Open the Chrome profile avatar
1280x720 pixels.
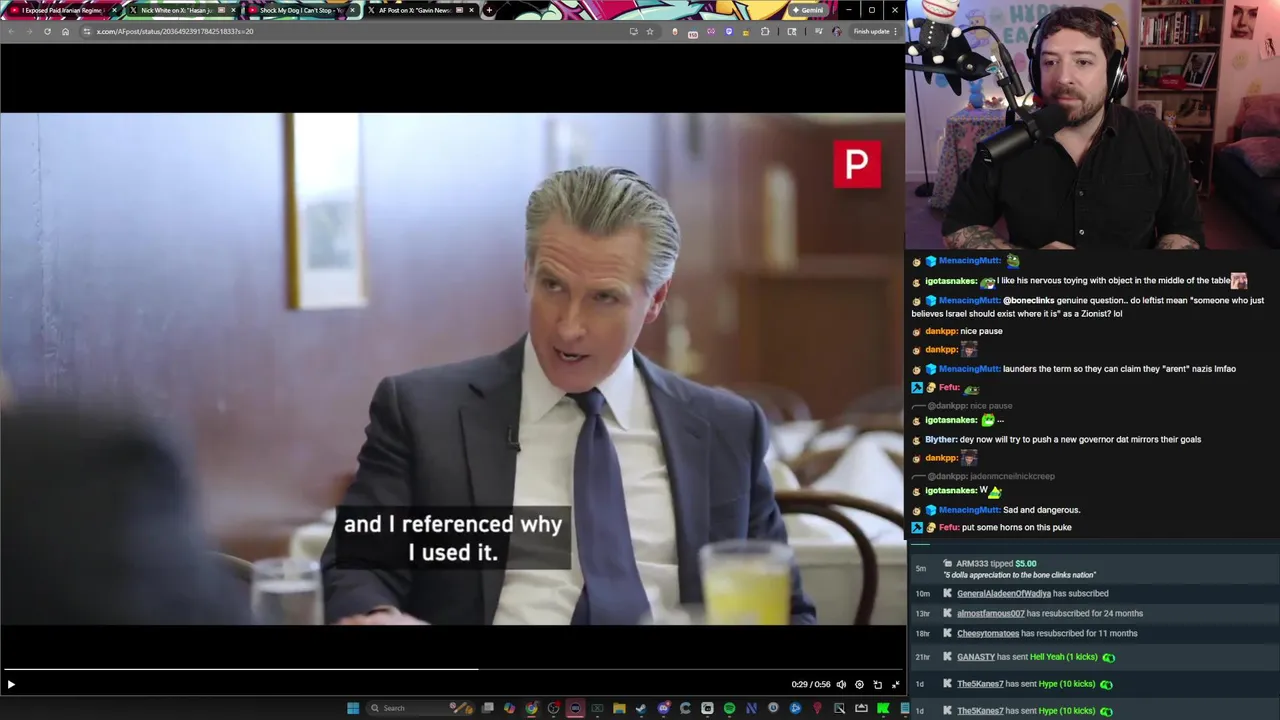pos(837,31)
